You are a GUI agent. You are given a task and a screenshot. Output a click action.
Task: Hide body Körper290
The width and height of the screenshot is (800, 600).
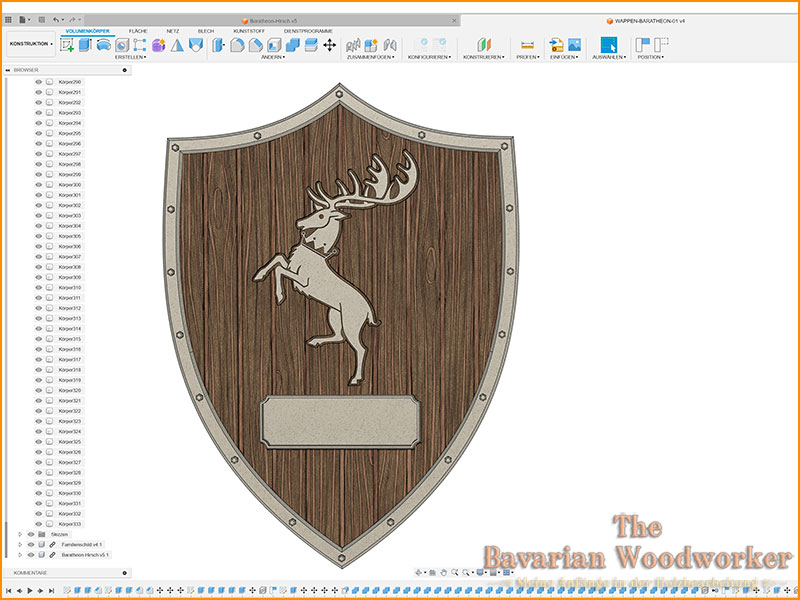(38, 82)
